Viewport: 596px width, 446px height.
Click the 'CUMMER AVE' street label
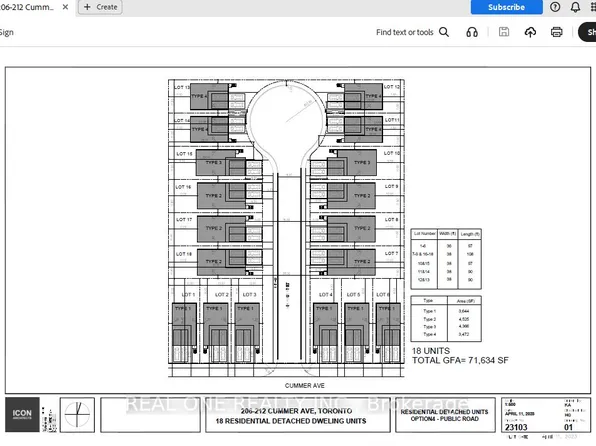coord(305,386)
